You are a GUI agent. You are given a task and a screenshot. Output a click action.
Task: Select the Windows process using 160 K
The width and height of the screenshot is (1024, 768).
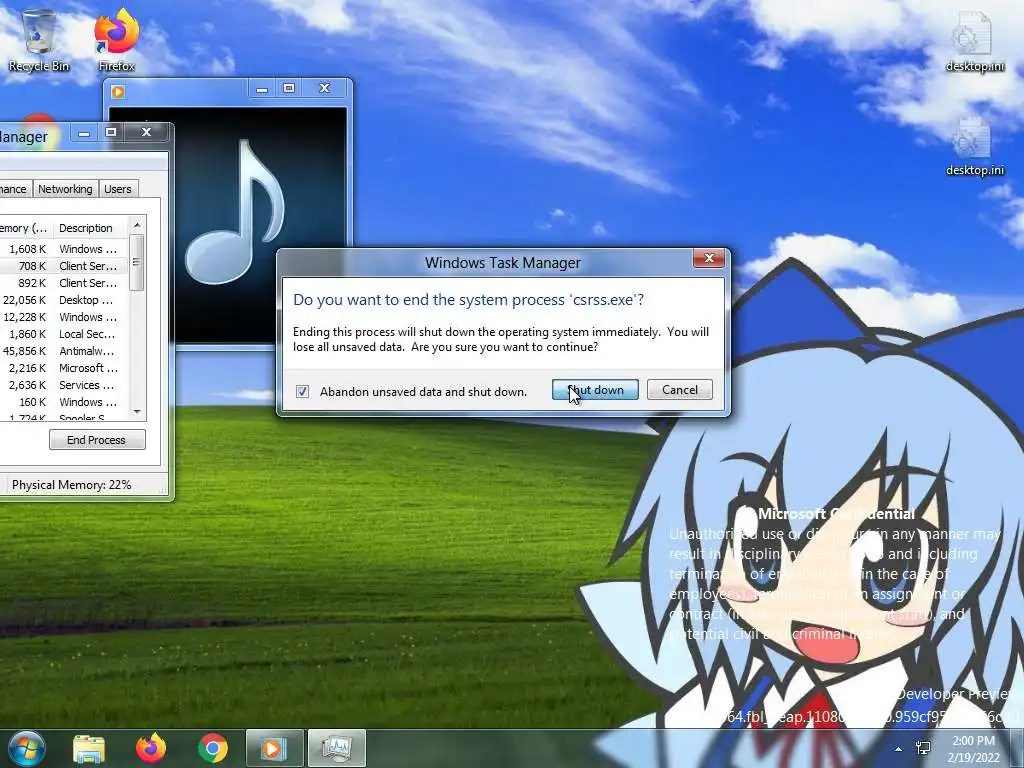64,402
